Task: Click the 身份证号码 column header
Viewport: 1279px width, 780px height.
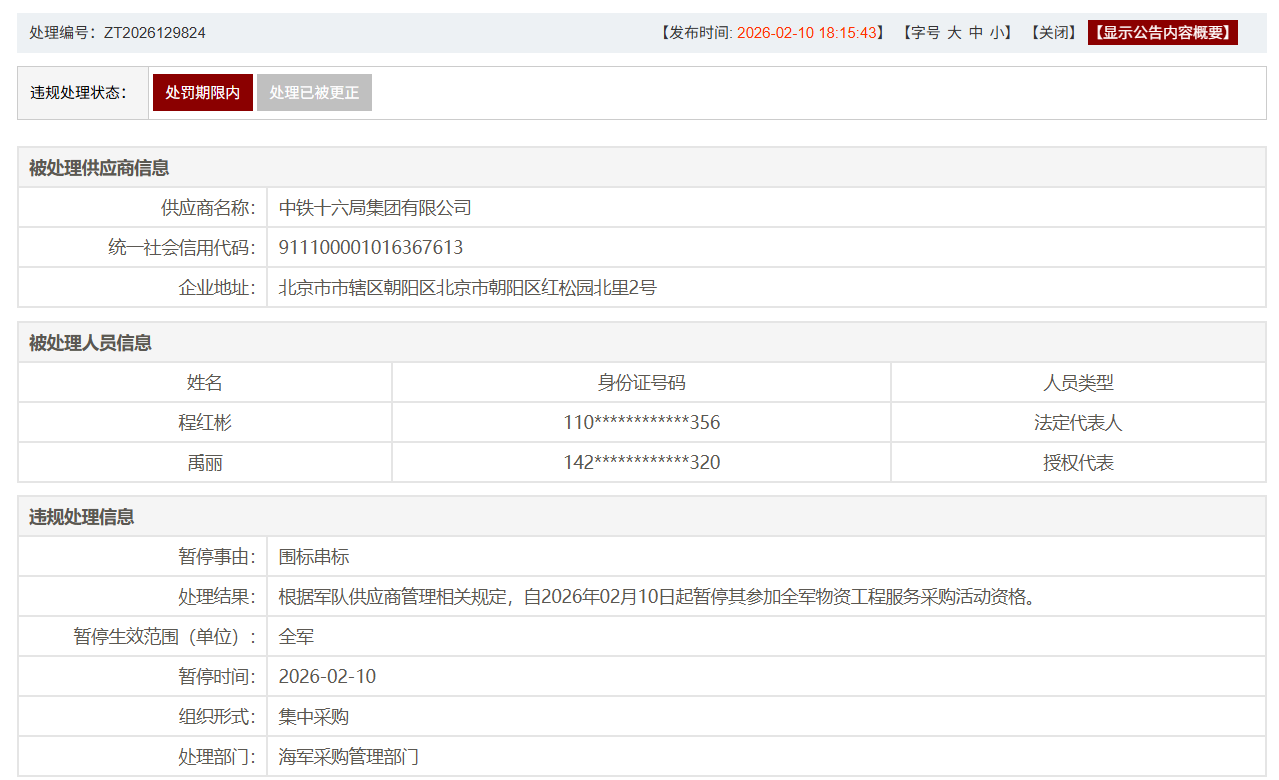Action: tap(641, 383)
